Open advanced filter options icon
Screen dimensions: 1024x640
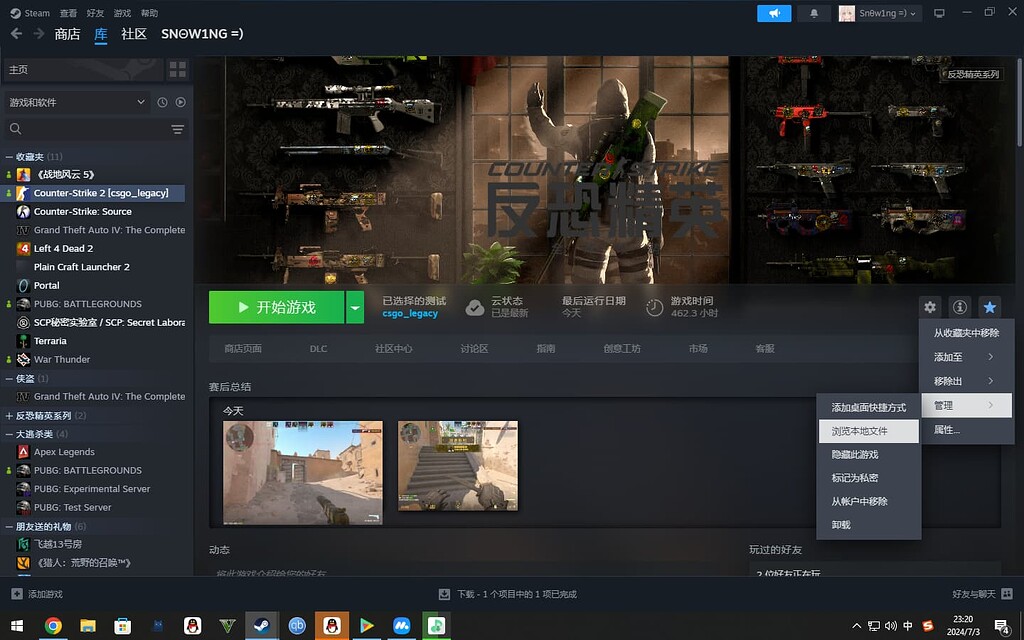click(178, 129)
